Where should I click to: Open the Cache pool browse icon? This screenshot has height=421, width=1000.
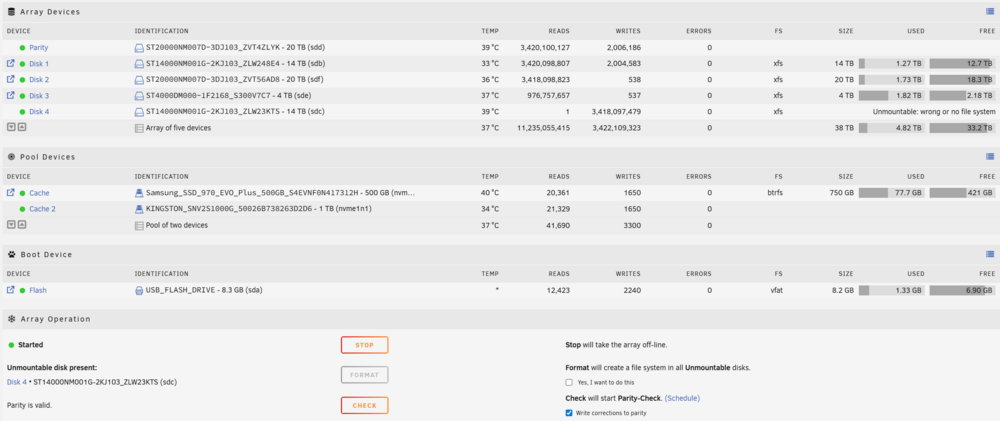click(x=10, y=193)
